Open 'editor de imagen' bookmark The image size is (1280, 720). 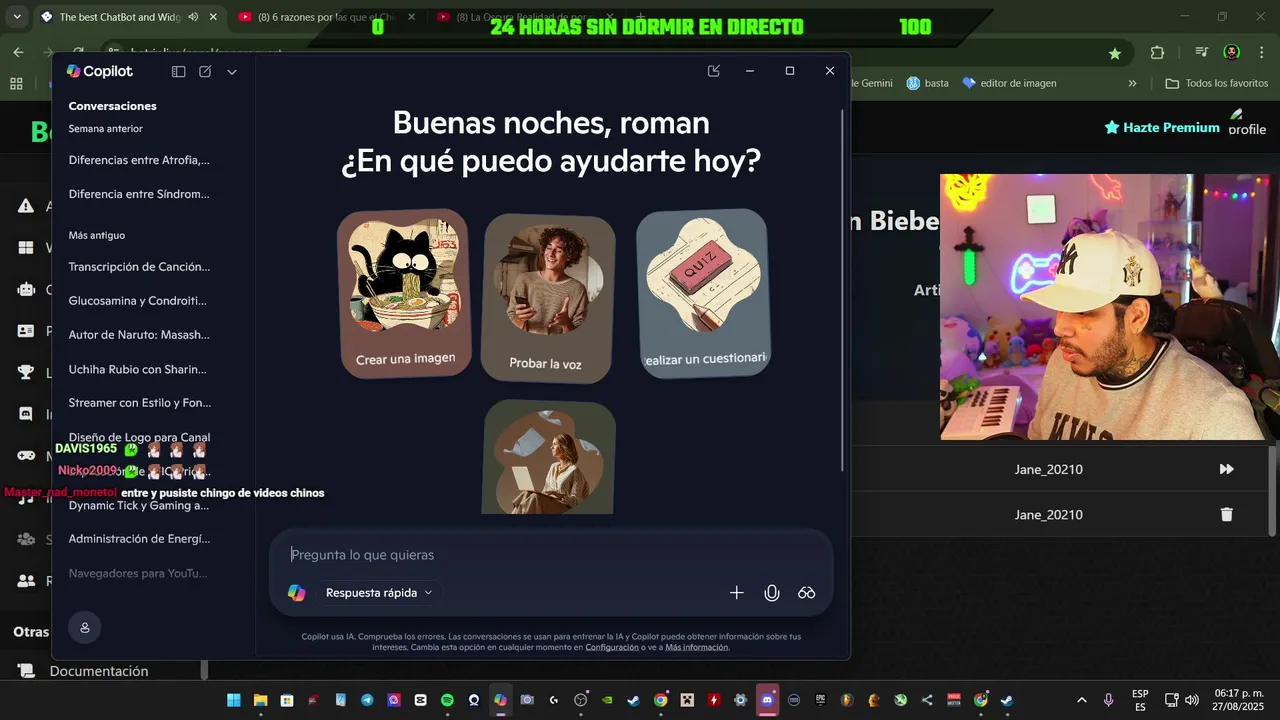click(1009, 83)
